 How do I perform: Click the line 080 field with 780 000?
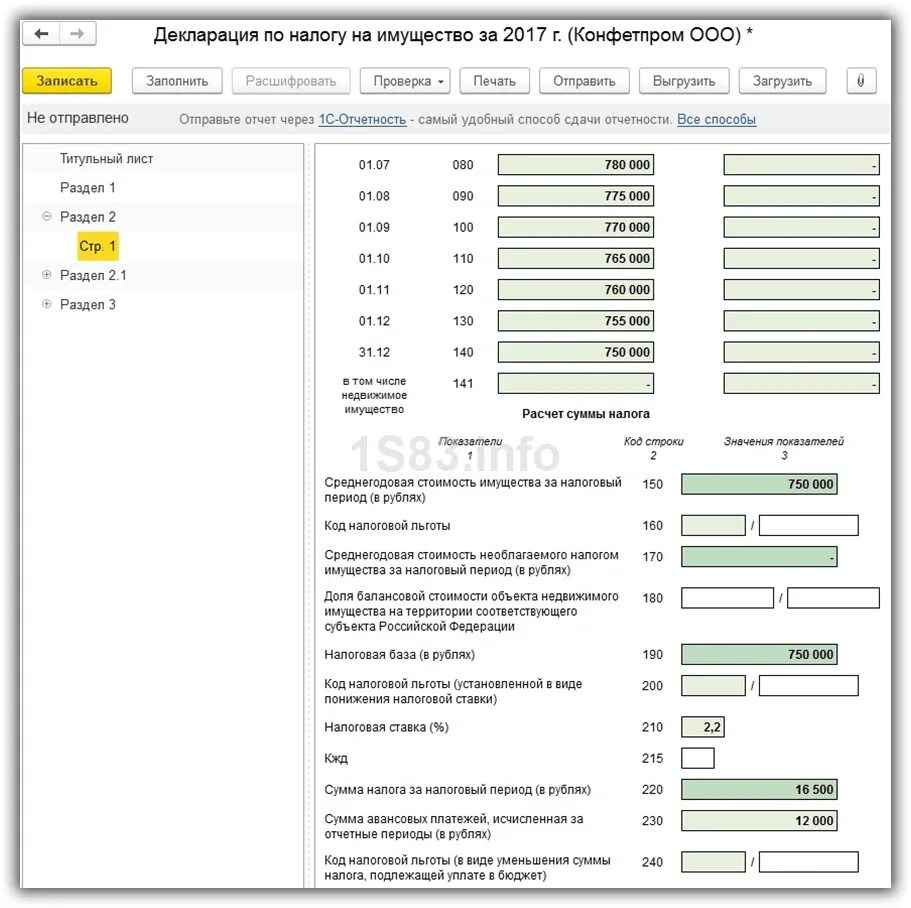[575, 164]
